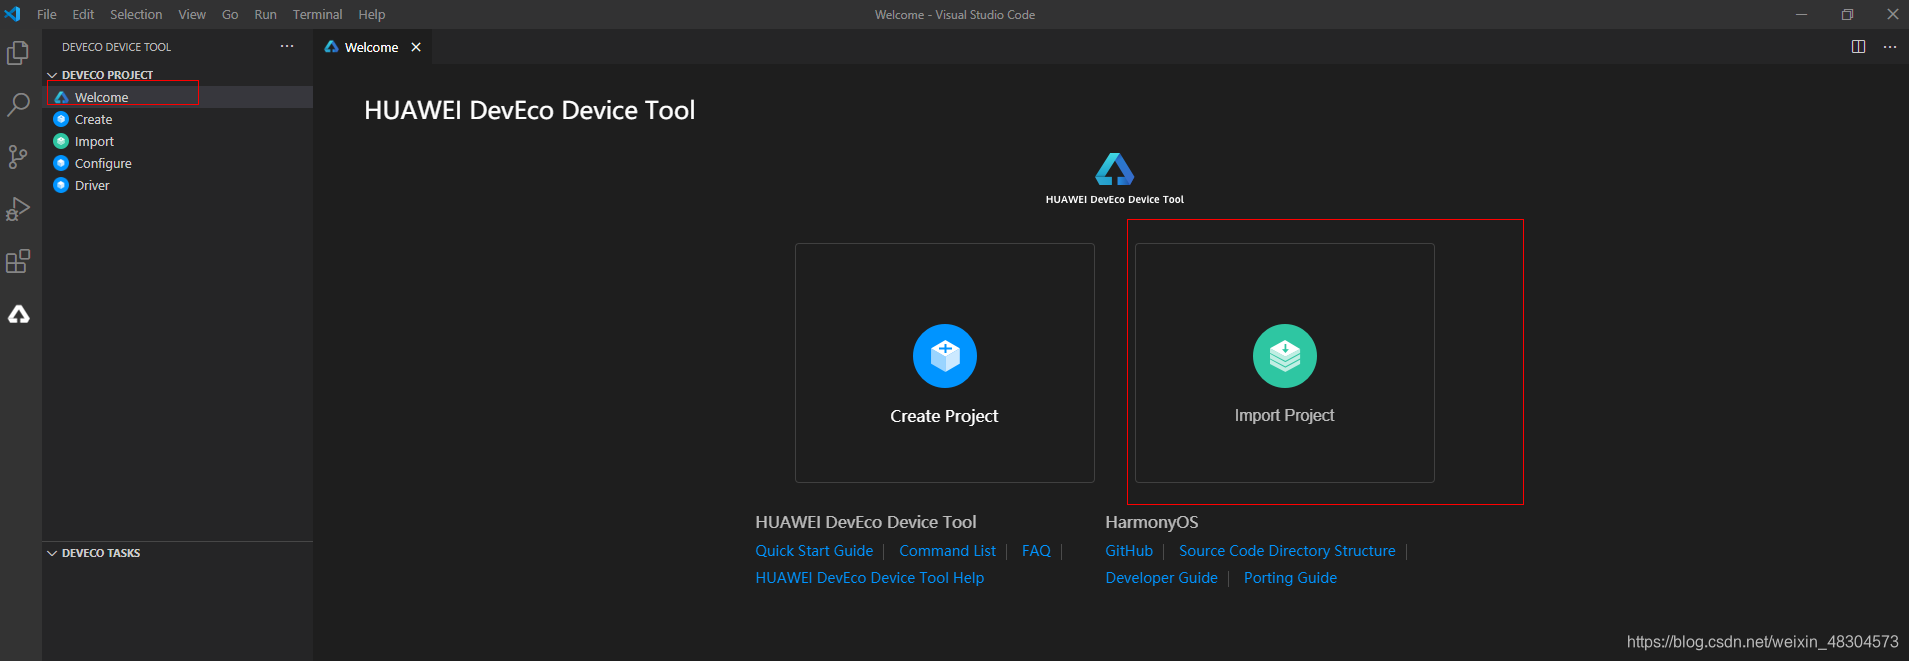
Task: Collapse the DEVECO TASKS section
Action: tap(178, 553)
